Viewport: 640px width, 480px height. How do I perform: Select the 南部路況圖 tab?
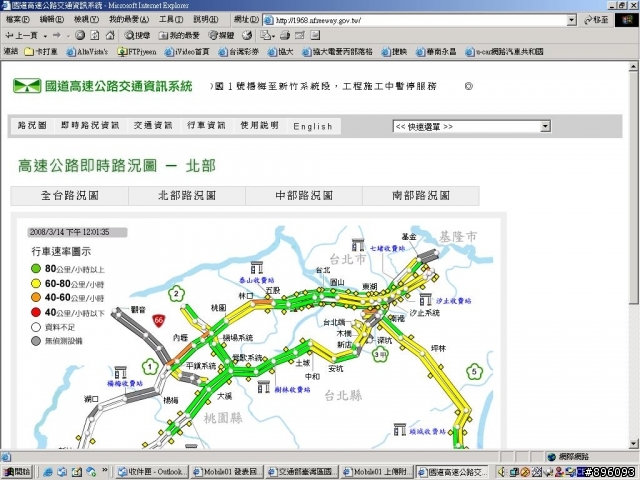point(421,196)
